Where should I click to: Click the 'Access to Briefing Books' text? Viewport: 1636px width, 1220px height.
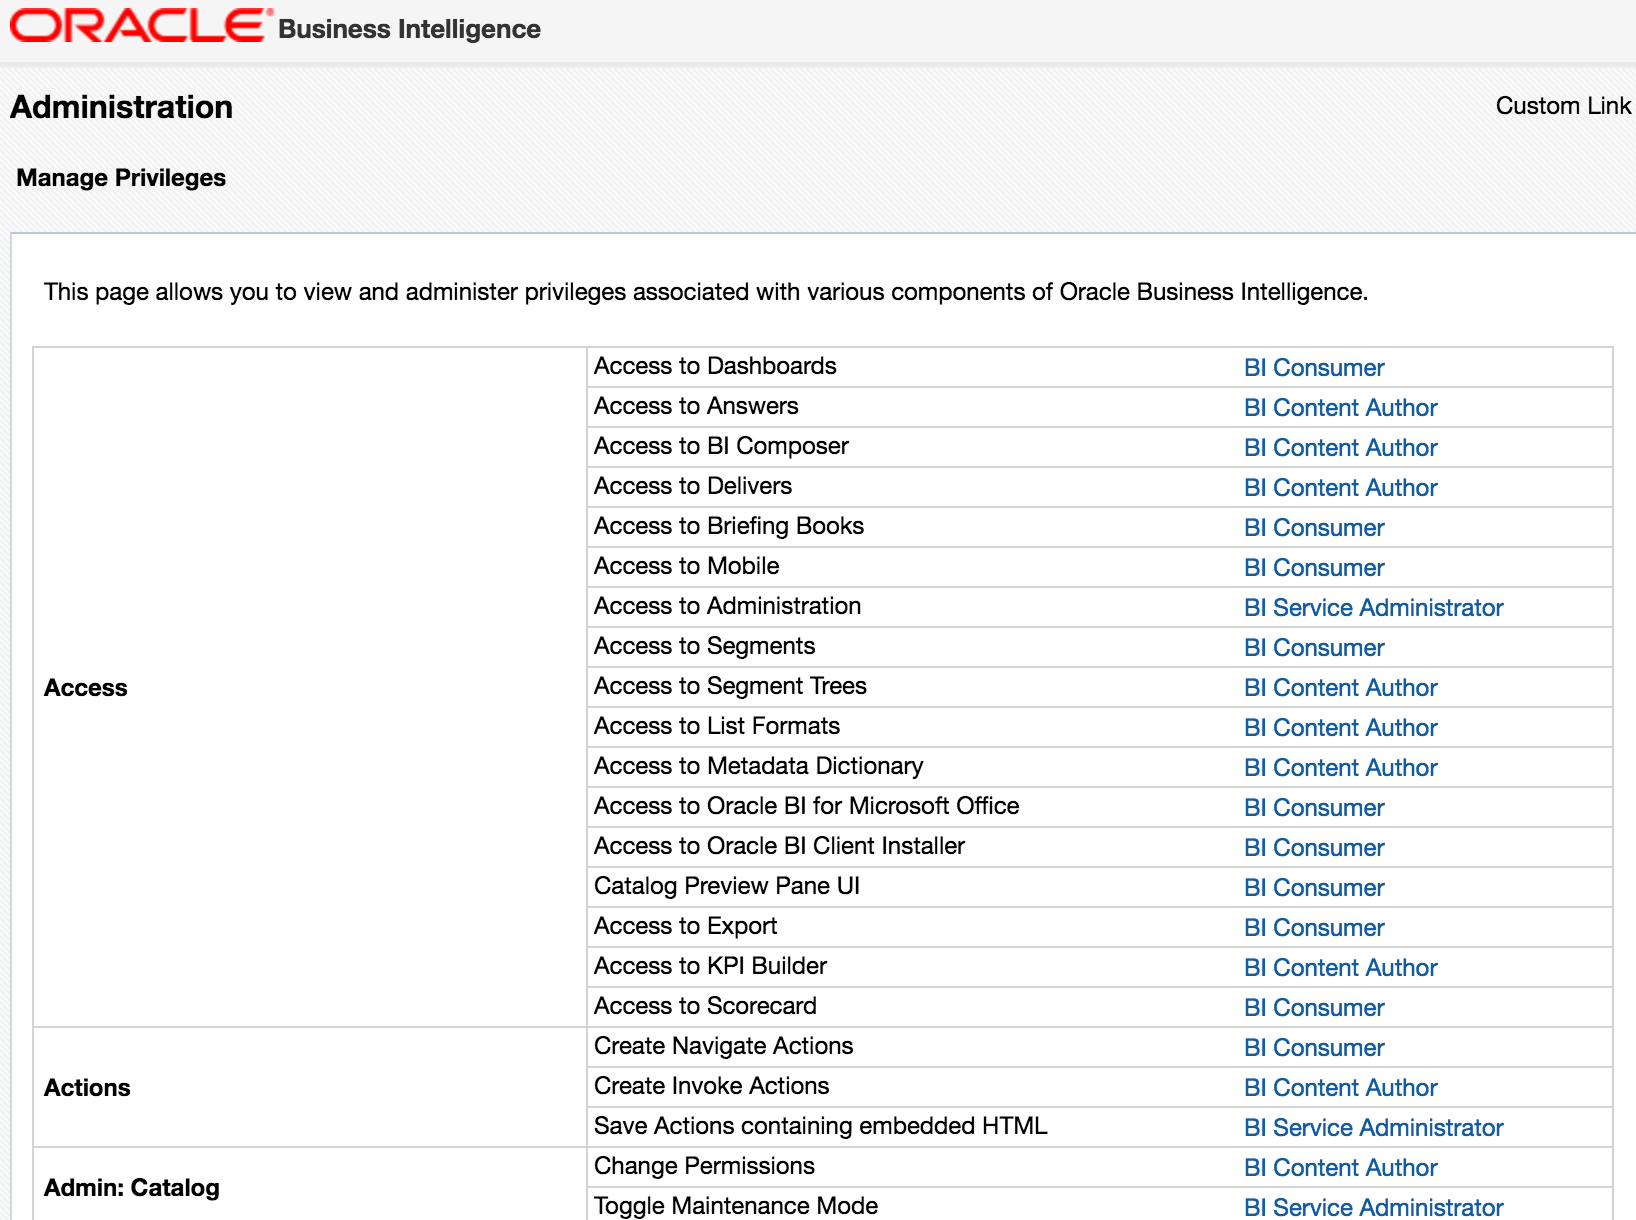[x=729, y=526]
